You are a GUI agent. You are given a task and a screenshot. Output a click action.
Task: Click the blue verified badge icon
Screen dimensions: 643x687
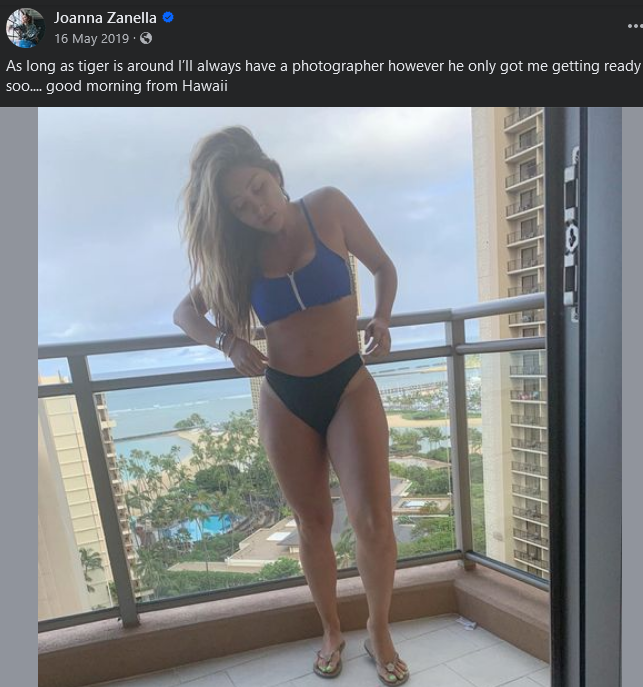168,18
